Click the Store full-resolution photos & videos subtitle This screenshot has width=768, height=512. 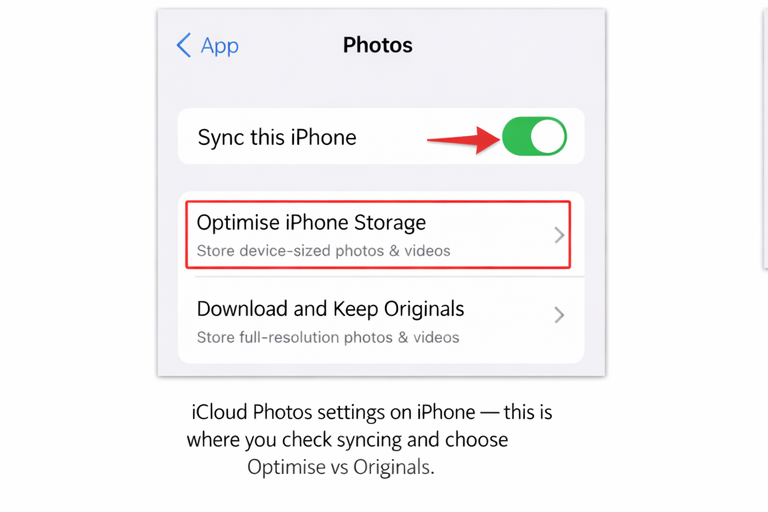tap(328, 338)
